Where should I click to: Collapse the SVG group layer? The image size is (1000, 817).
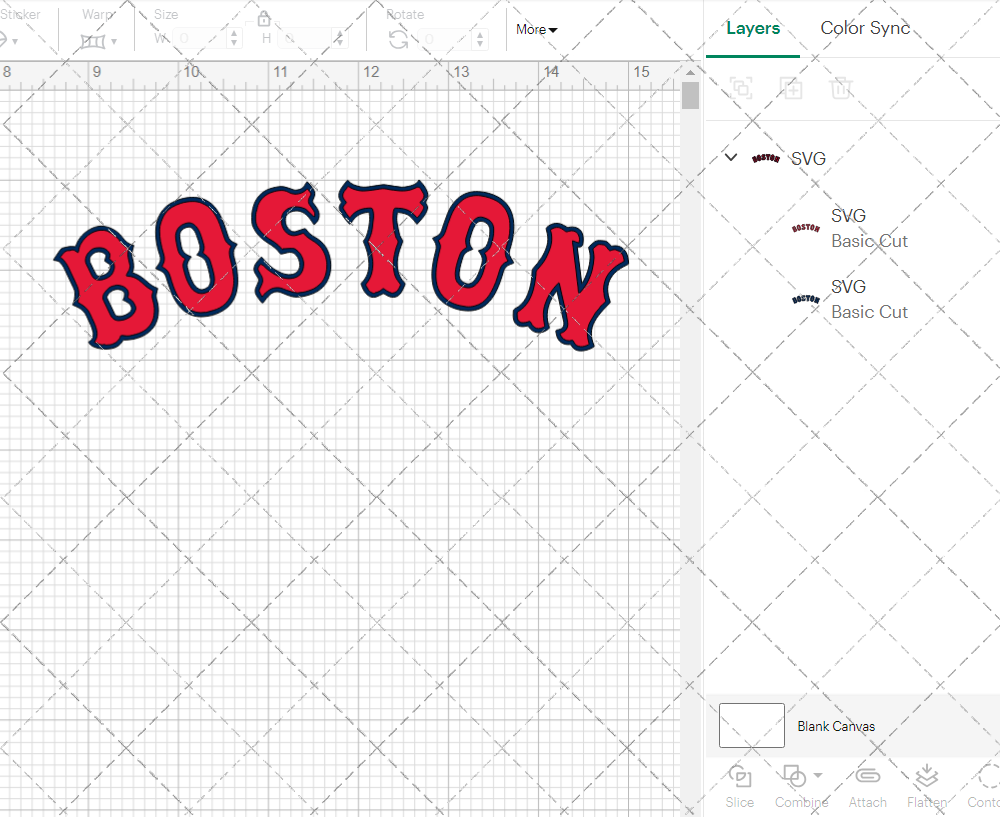point(731,158)
